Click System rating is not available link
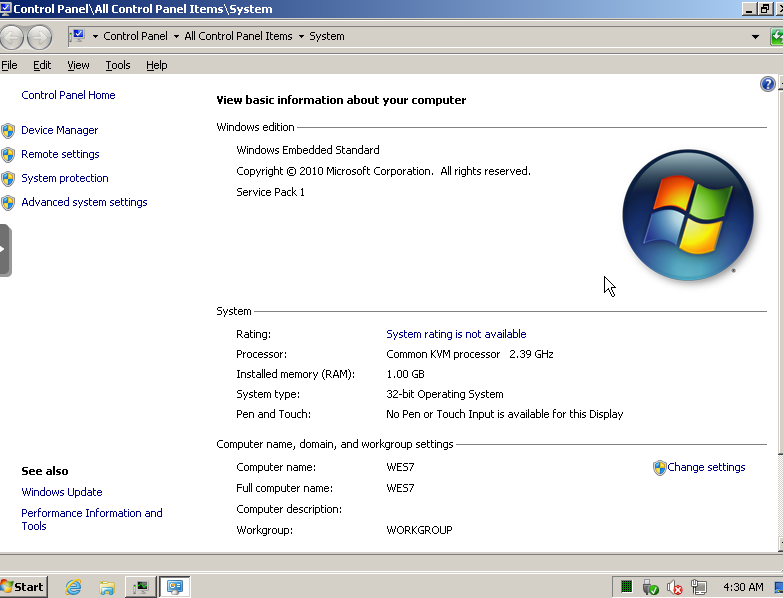 click(456, 334)
